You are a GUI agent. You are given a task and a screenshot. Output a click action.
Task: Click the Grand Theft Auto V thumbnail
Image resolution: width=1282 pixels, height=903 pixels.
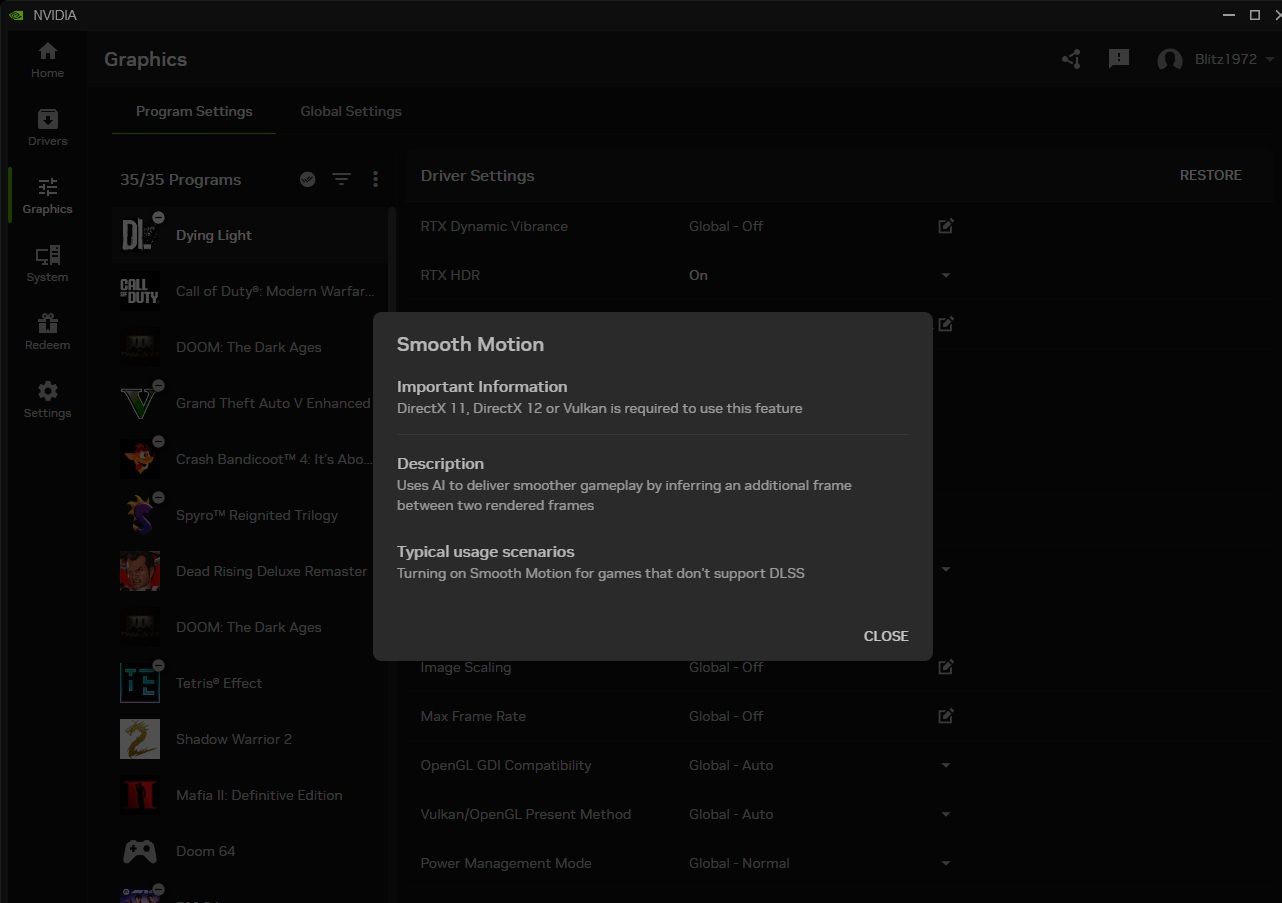coord(140,403)
